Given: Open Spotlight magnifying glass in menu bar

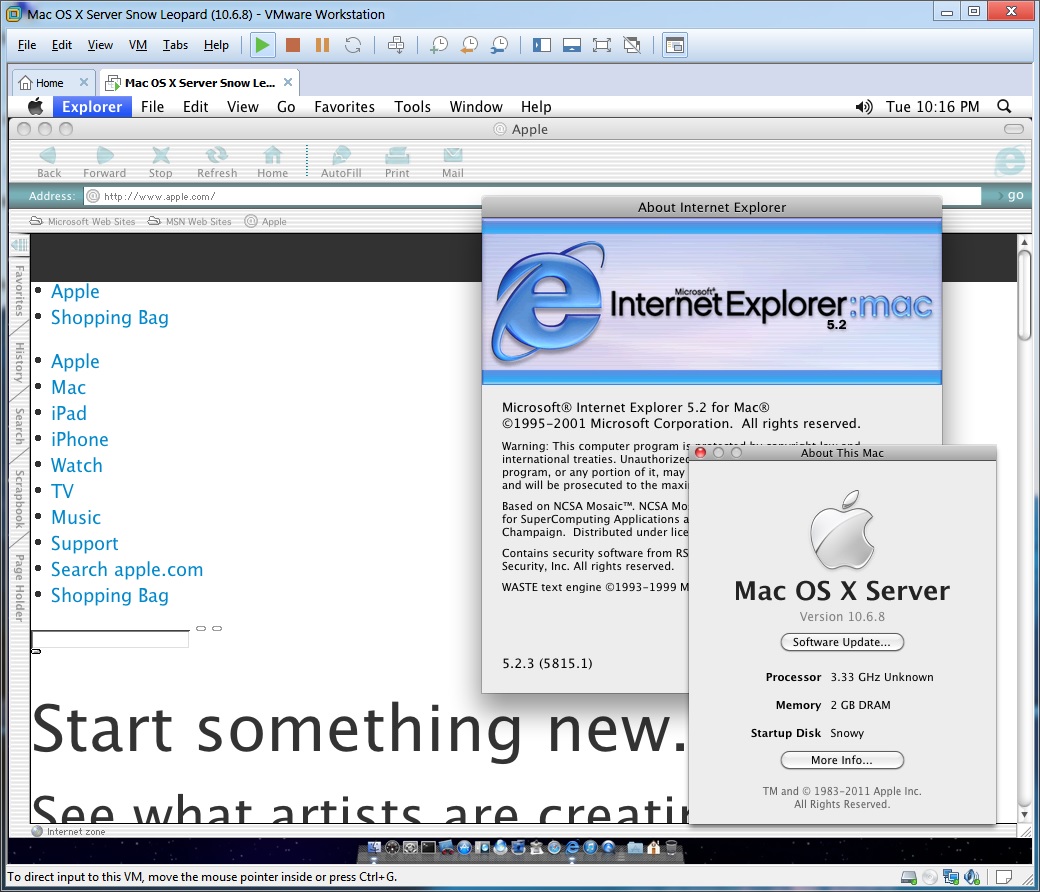Looking at the screenshot, I should tap(1004, 107).
